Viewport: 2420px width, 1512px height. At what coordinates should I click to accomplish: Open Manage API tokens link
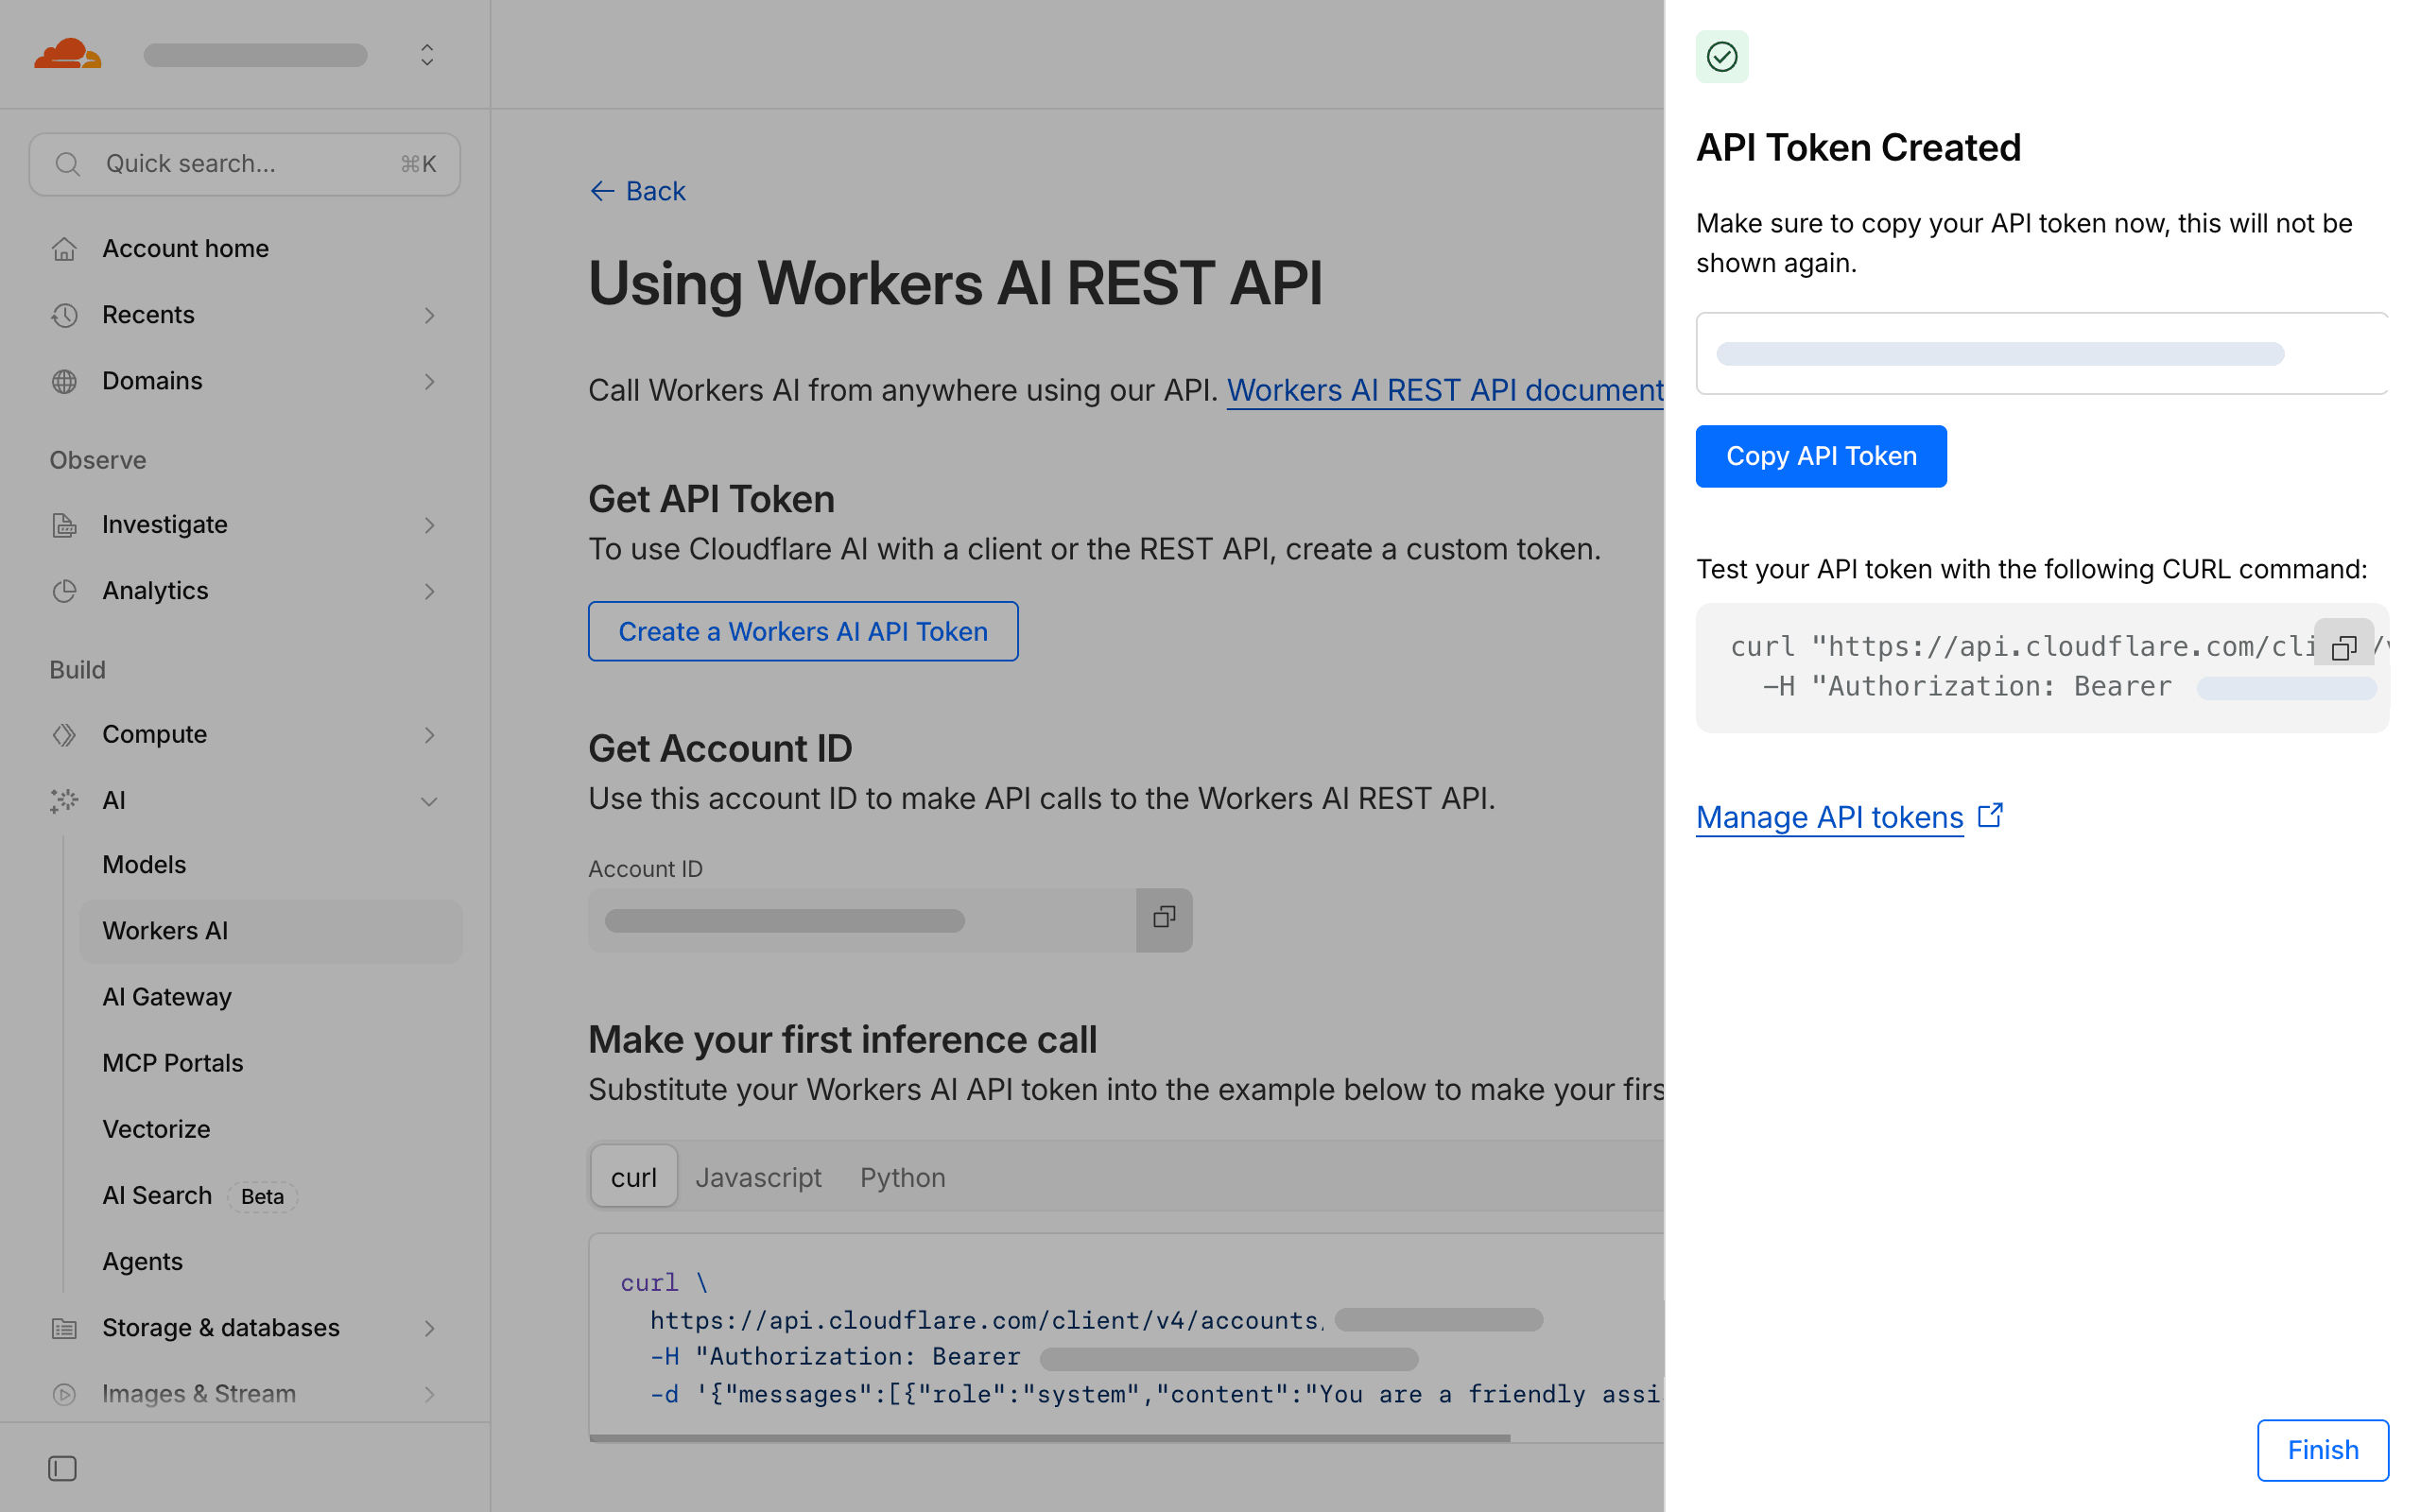point(1829,817)
